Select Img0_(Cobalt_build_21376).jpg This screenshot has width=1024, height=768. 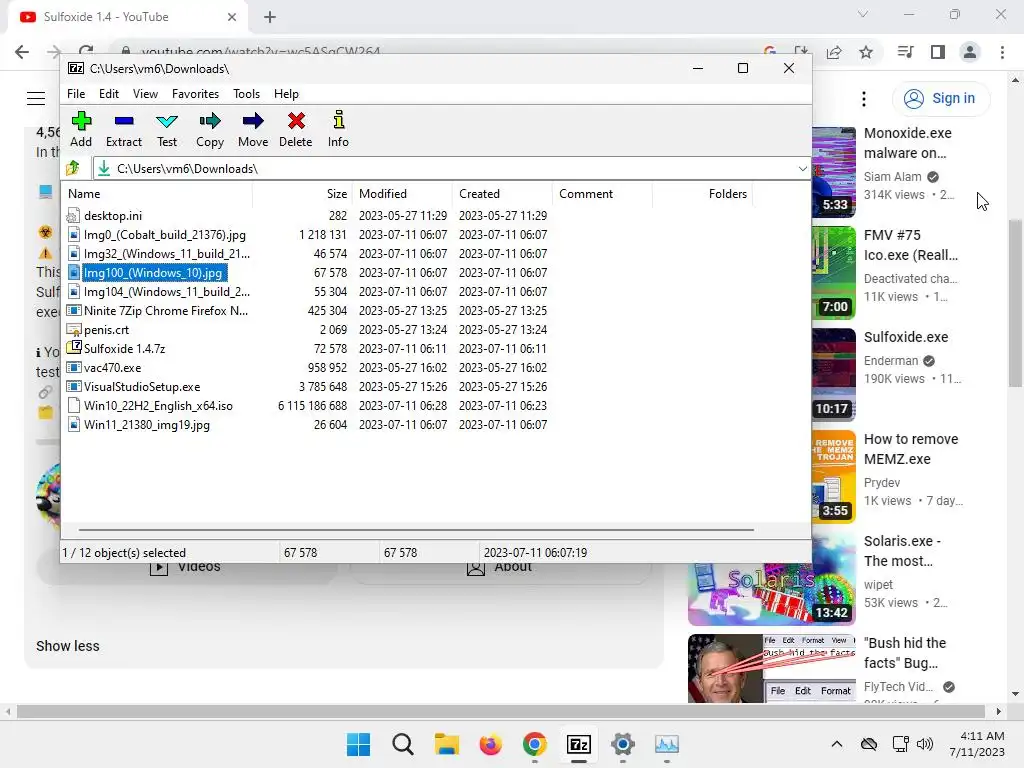click(165, 234)
